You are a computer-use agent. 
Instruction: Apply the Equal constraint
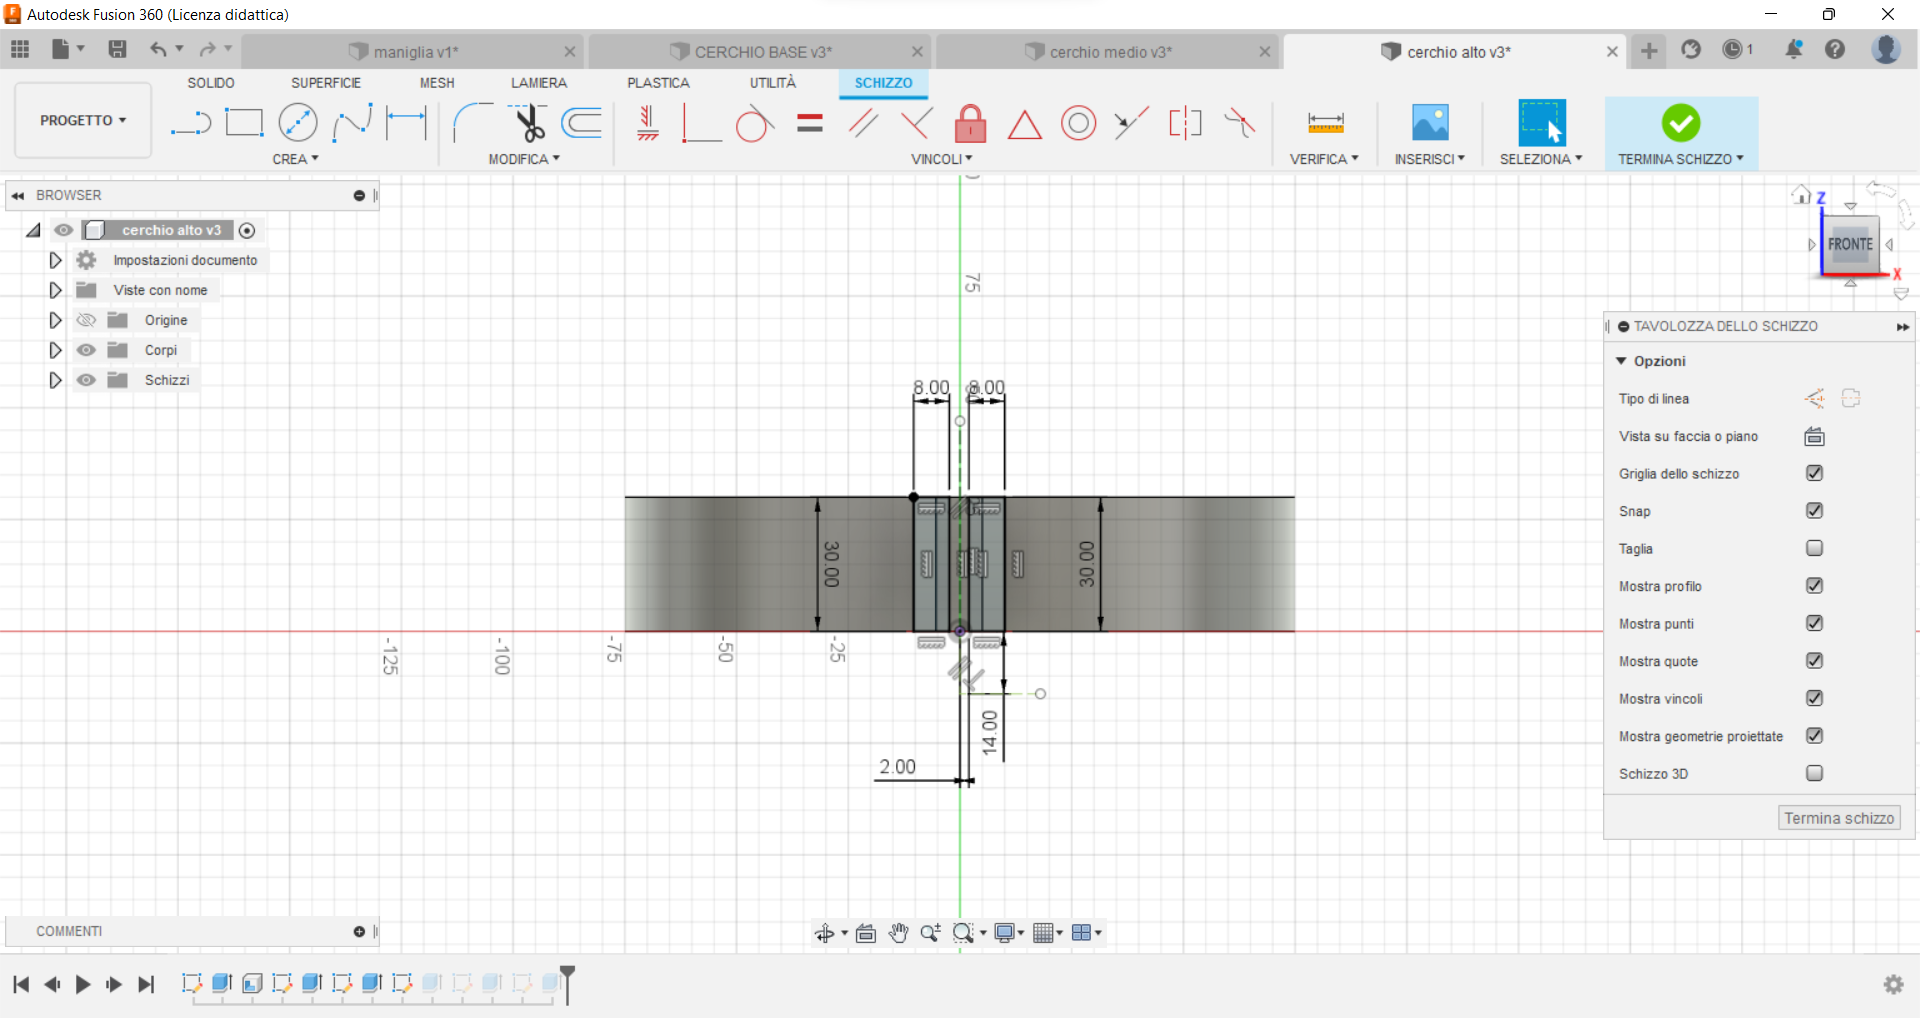(809, 123)
